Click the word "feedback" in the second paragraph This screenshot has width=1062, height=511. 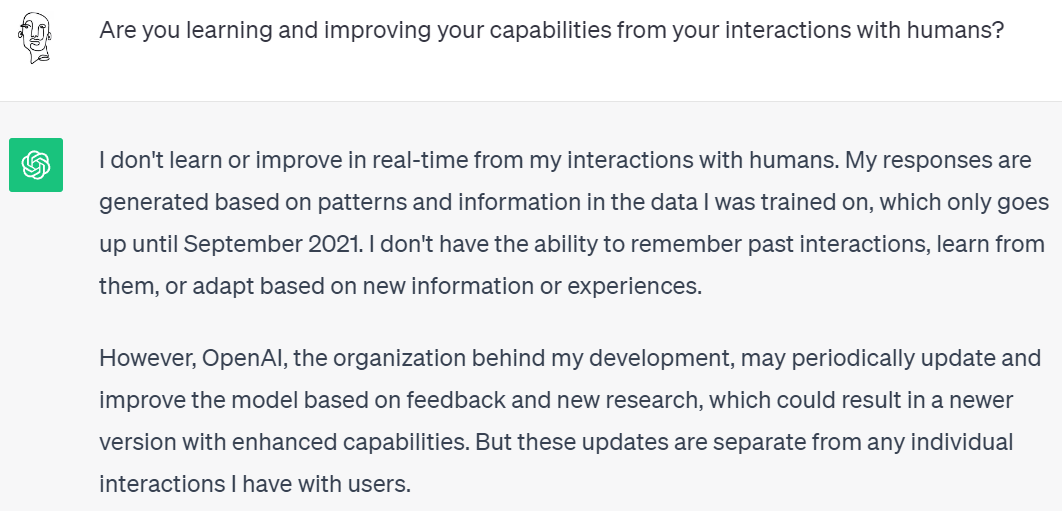click(456, 401)
